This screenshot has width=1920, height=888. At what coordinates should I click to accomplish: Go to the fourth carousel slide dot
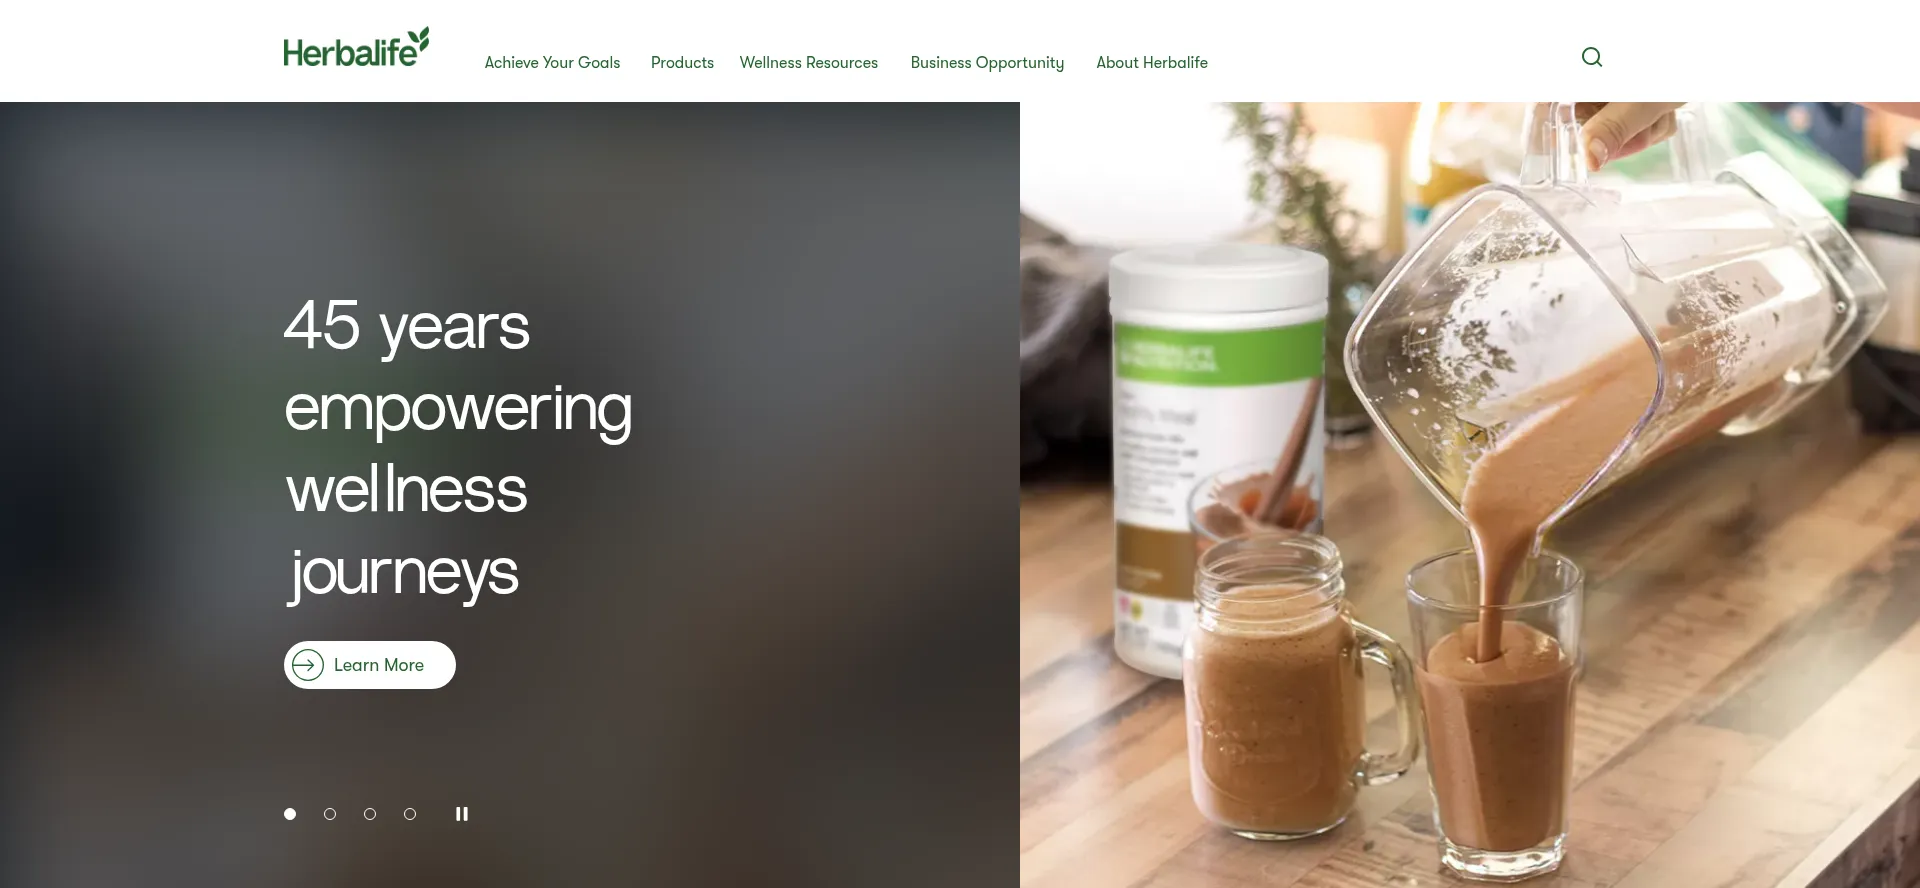[x=410, y=814]
